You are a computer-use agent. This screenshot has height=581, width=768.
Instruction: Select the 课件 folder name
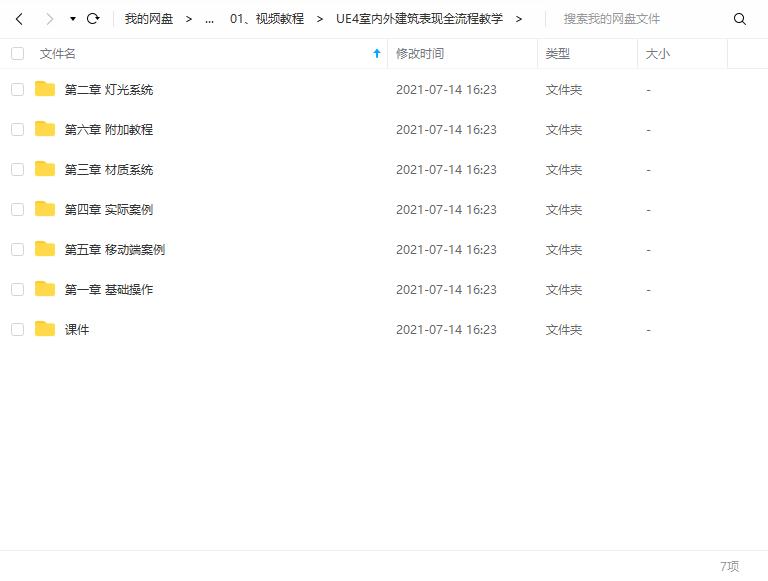point(77,330)
